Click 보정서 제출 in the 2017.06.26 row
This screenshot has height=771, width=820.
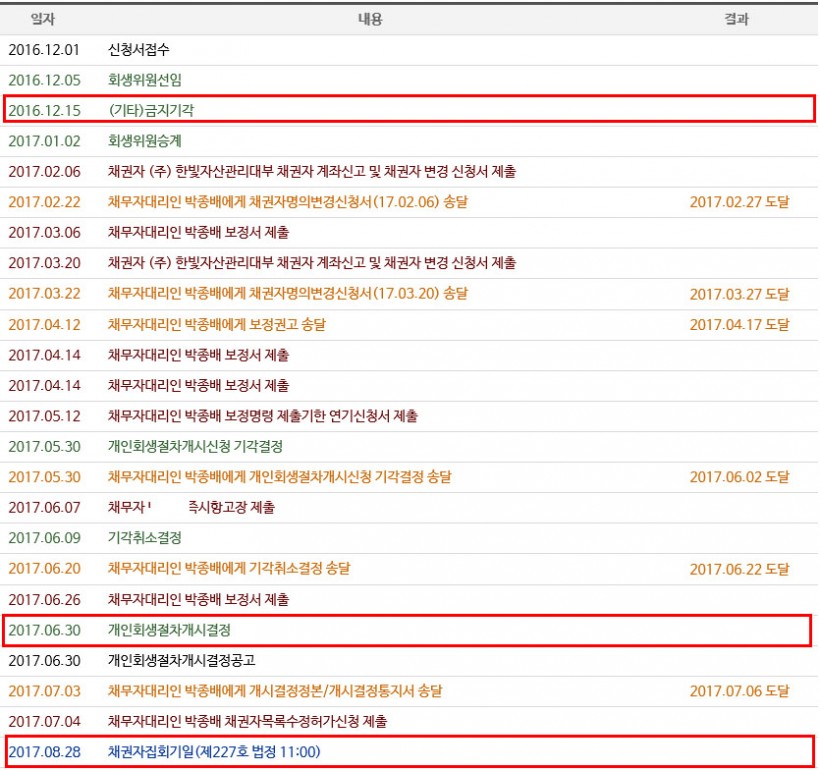(x=256, y=599)
